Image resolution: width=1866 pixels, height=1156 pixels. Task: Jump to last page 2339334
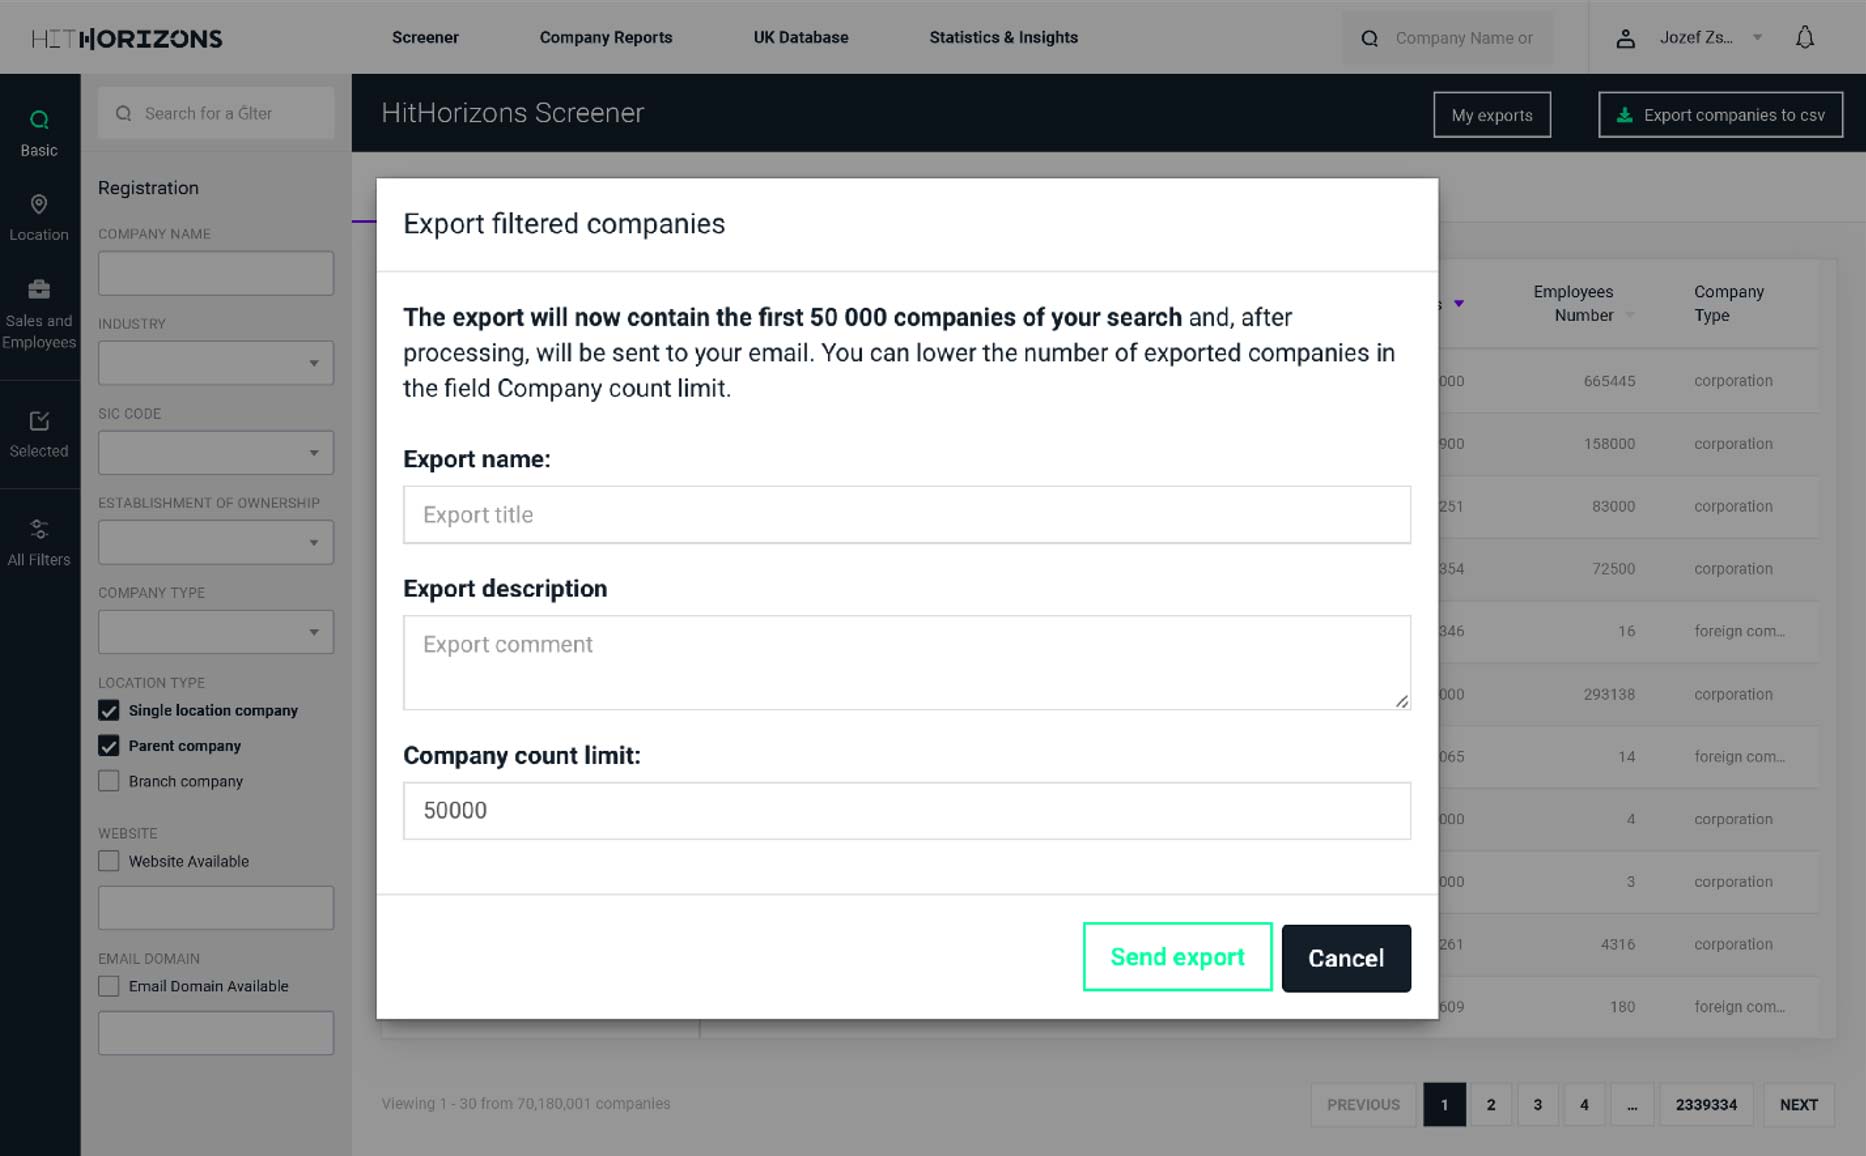coord(1706,1105)
